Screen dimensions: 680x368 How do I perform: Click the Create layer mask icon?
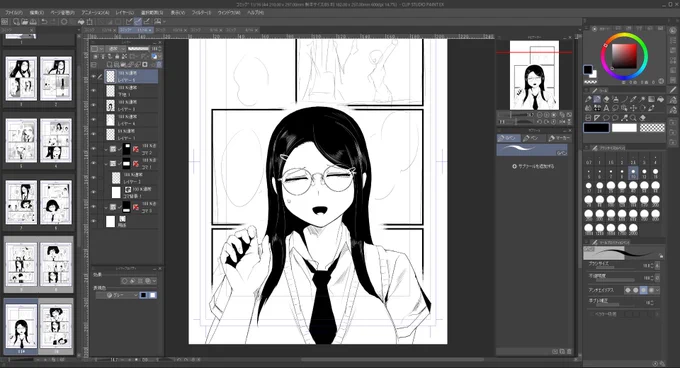click(x=145, y=65)
